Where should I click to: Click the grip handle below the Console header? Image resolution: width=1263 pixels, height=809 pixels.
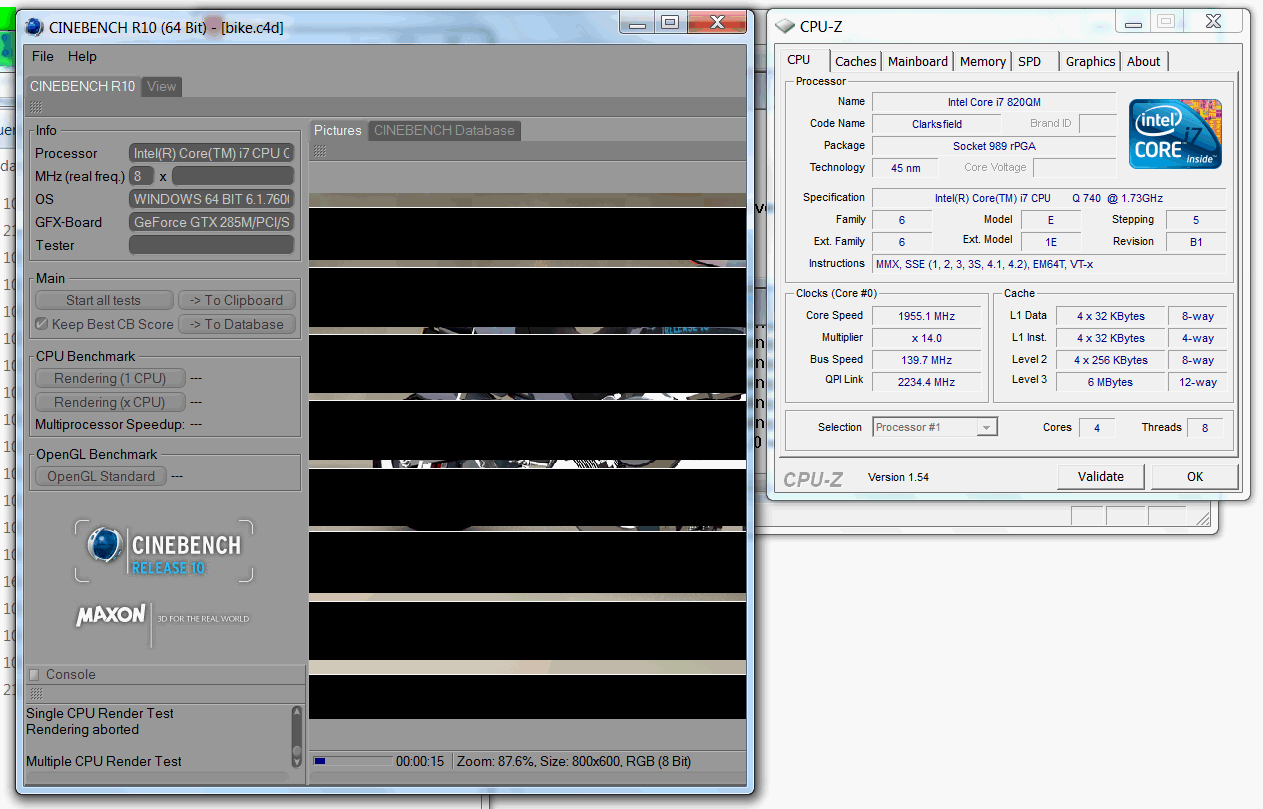[x=35, y=693]
